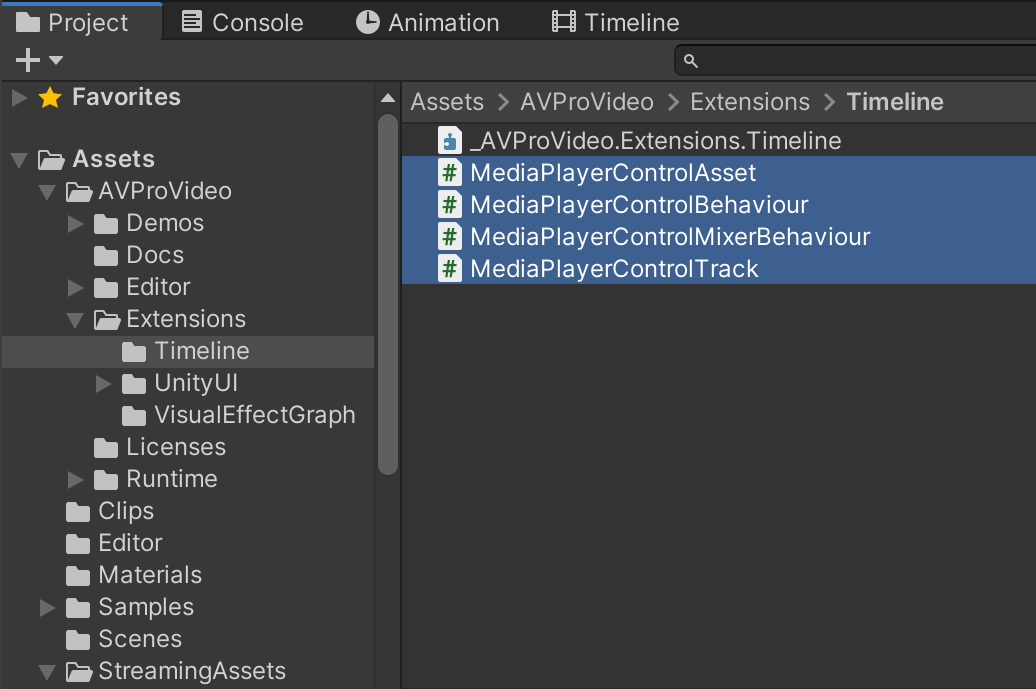
Task: Select the Timeline folder icon in tree
Action: [x=133, y=352]
